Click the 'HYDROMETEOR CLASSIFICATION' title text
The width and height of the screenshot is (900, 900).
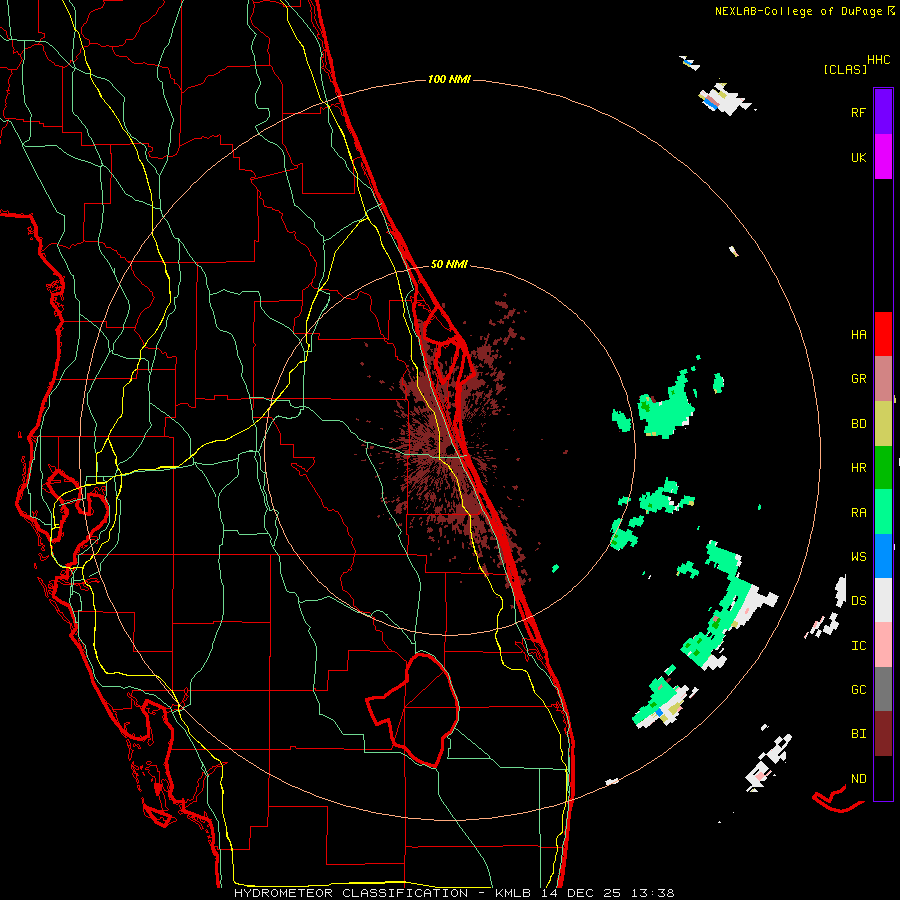pyautogui.click(x=351, y=893)
